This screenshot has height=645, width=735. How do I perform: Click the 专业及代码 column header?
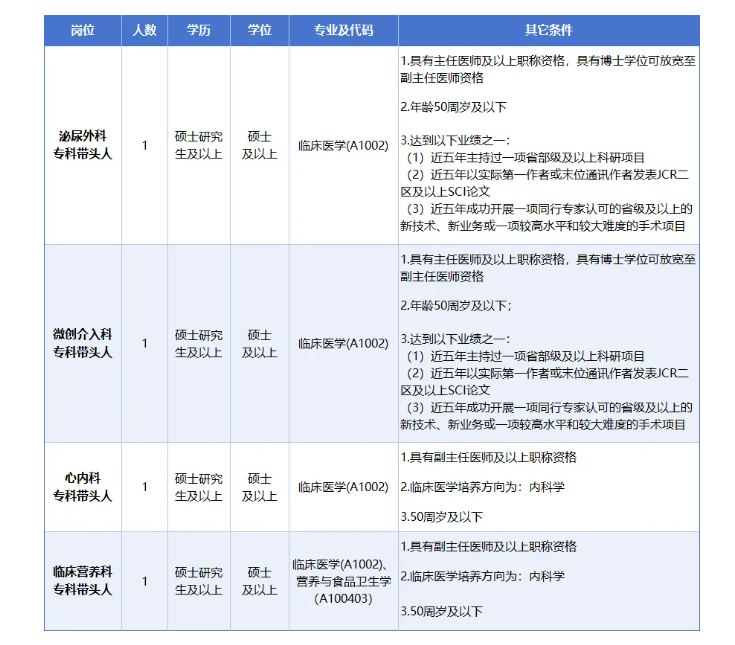pyautogui.click(x=343, y=30)
